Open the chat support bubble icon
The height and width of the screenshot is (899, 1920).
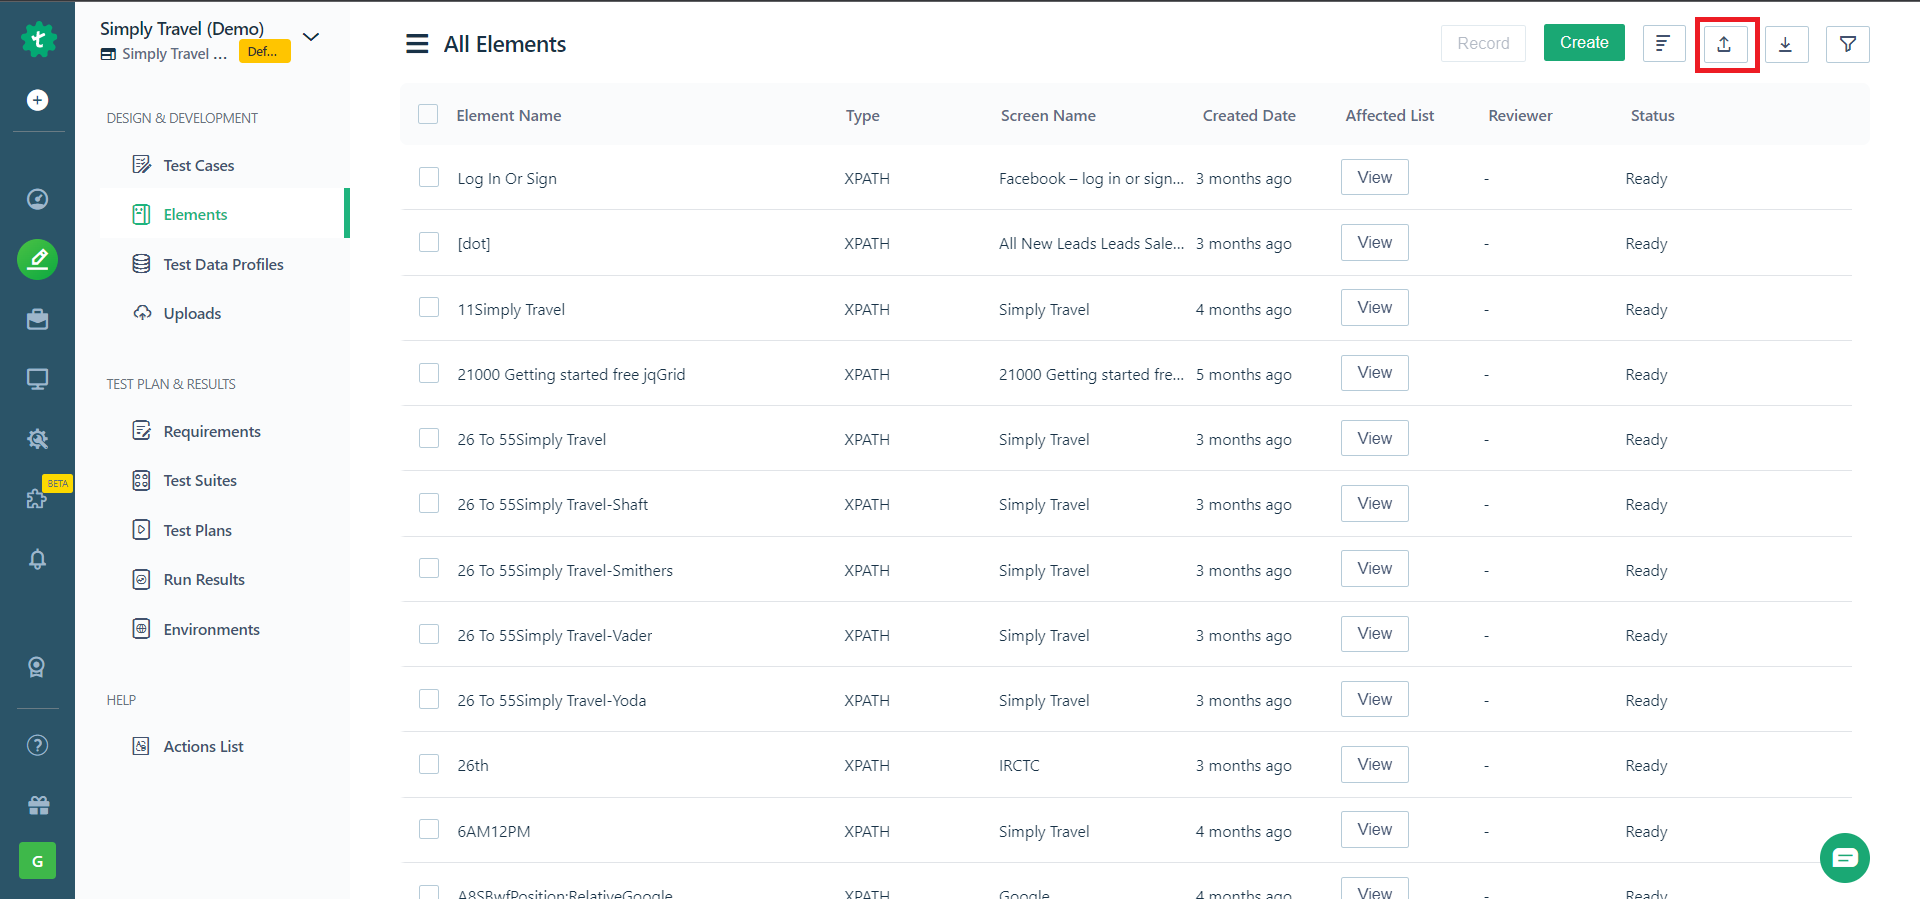pos(1845,858)
